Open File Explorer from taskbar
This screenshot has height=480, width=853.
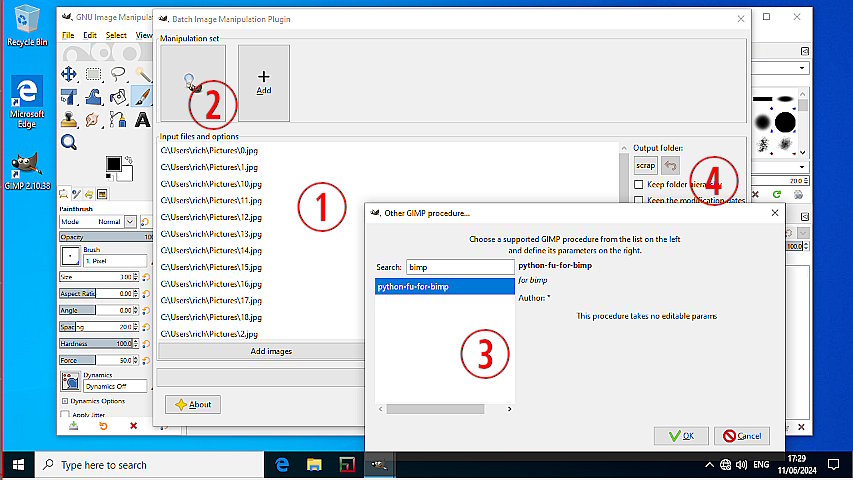pyautogui.click(x=314, y=465)
